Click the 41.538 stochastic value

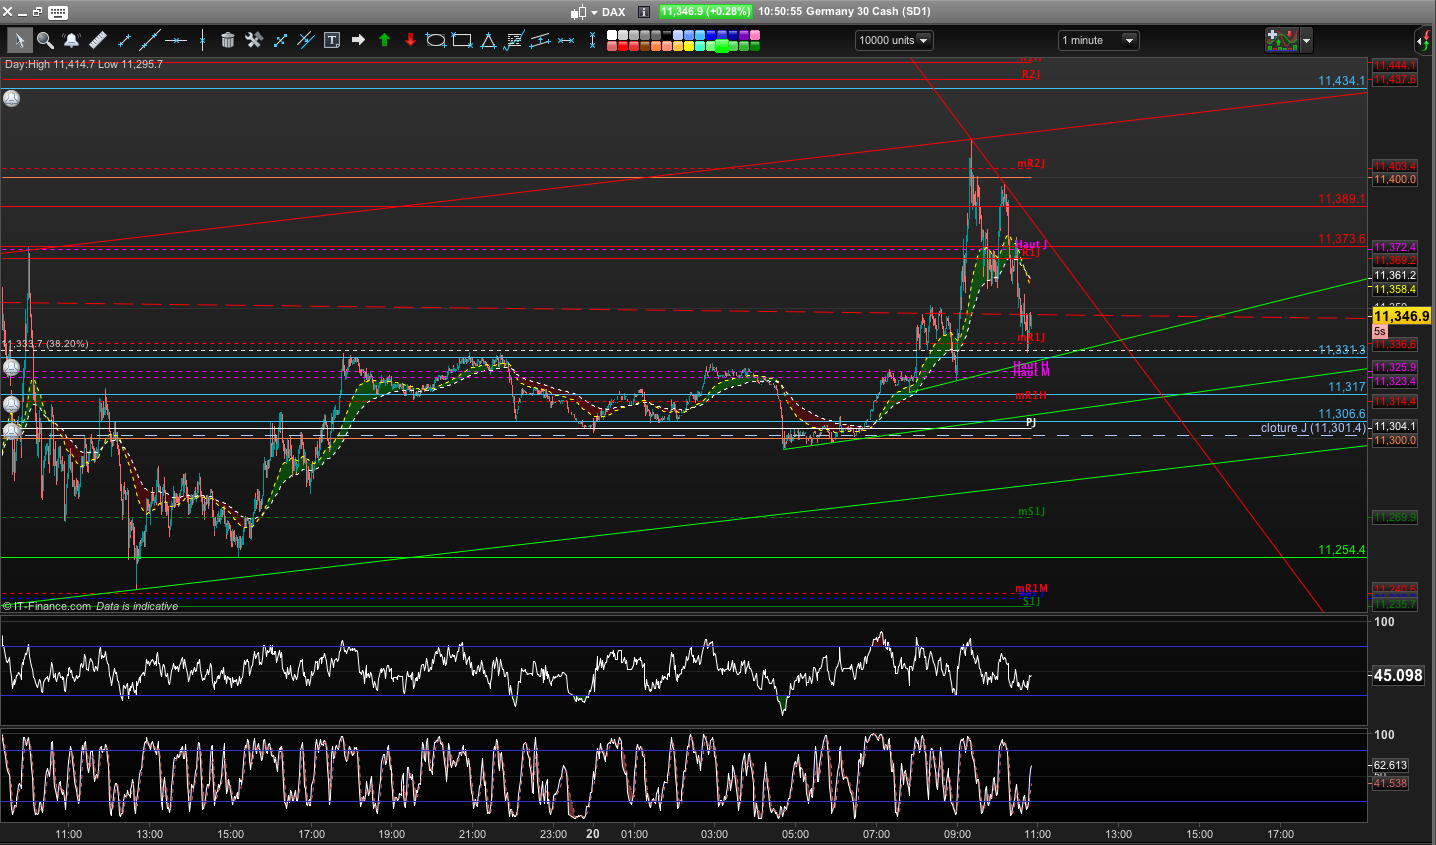pos(1390,783)
